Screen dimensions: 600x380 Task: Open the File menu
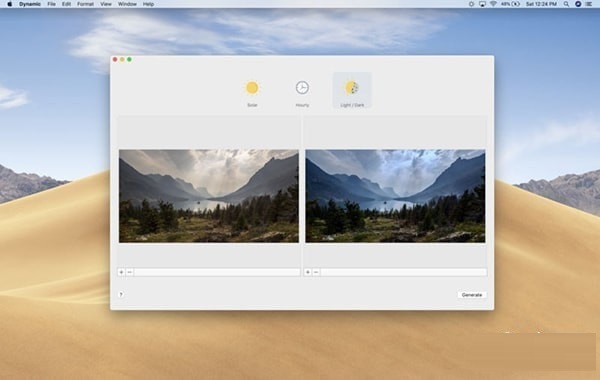[51, 4]
